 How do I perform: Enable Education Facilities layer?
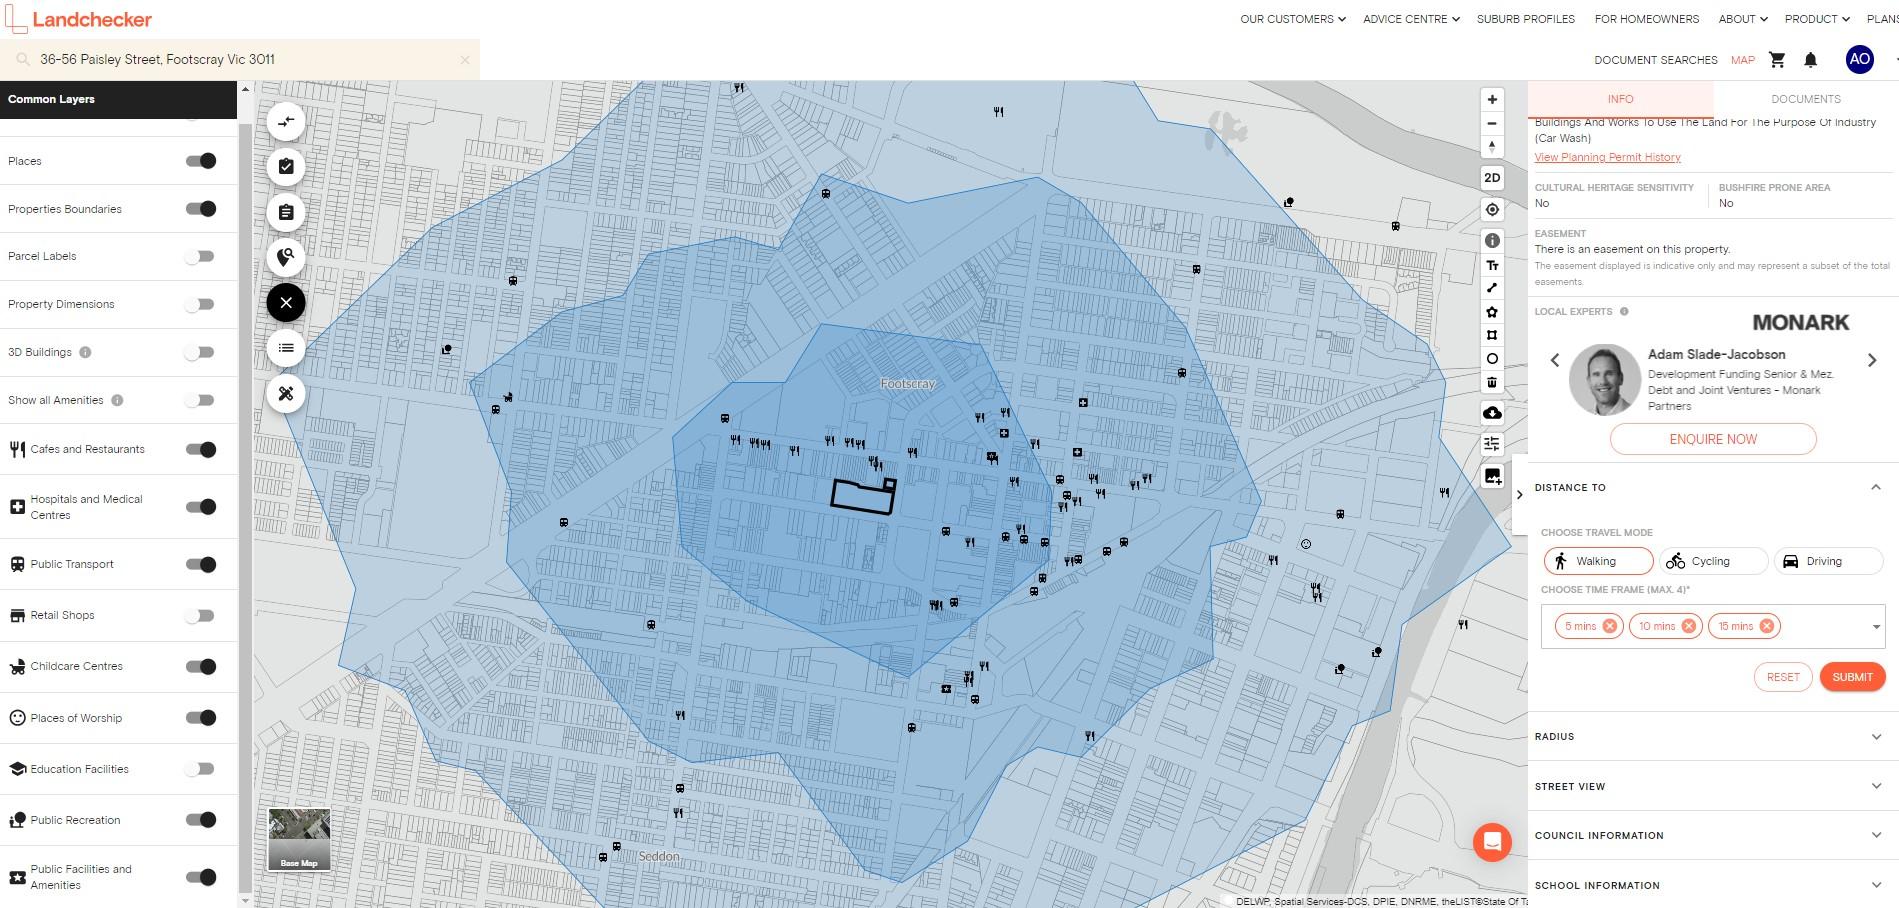tap(201, 769)
